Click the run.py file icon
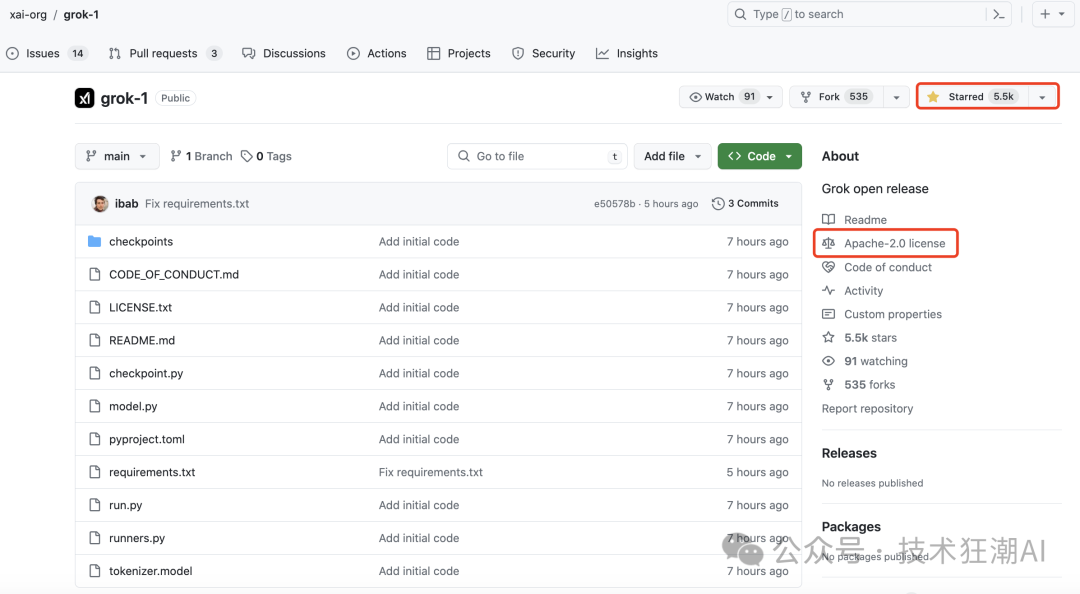The height and width of the screenshot is (594, 1080). coord(94,505)
